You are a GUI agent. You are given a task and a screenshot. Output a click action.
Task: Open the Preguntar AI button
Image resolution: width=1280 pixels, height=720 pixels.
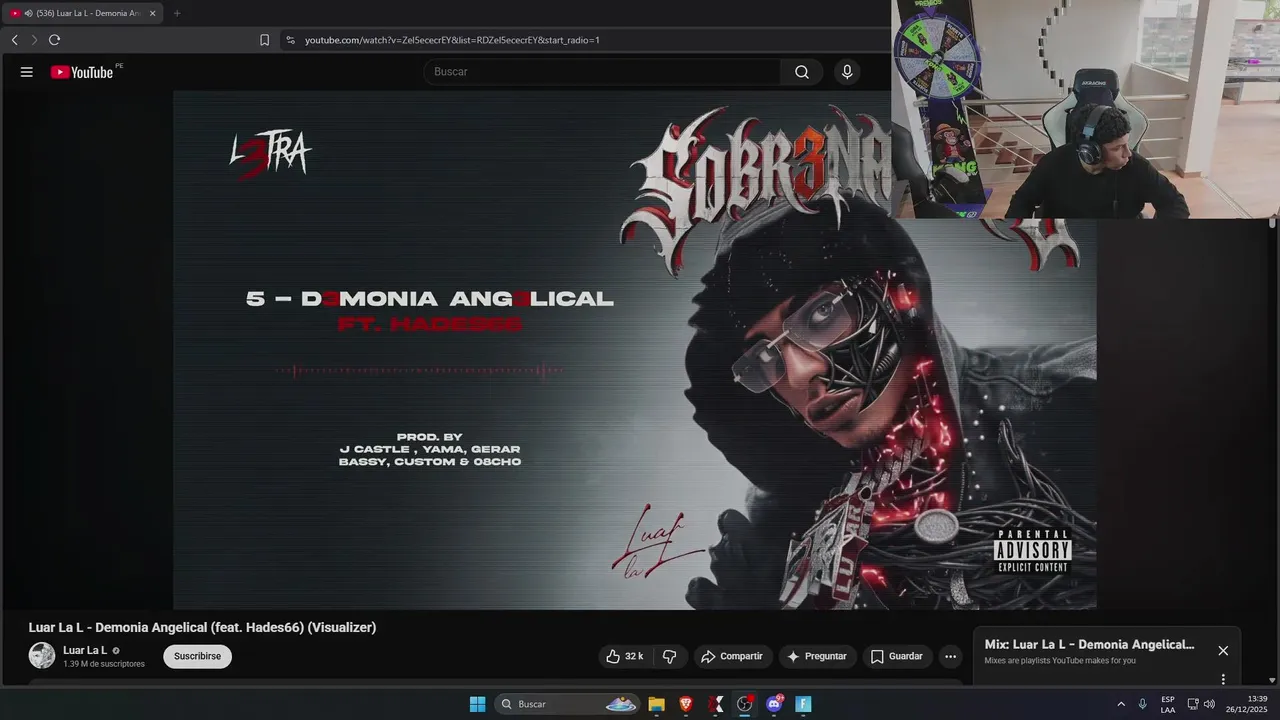point(817,656)
